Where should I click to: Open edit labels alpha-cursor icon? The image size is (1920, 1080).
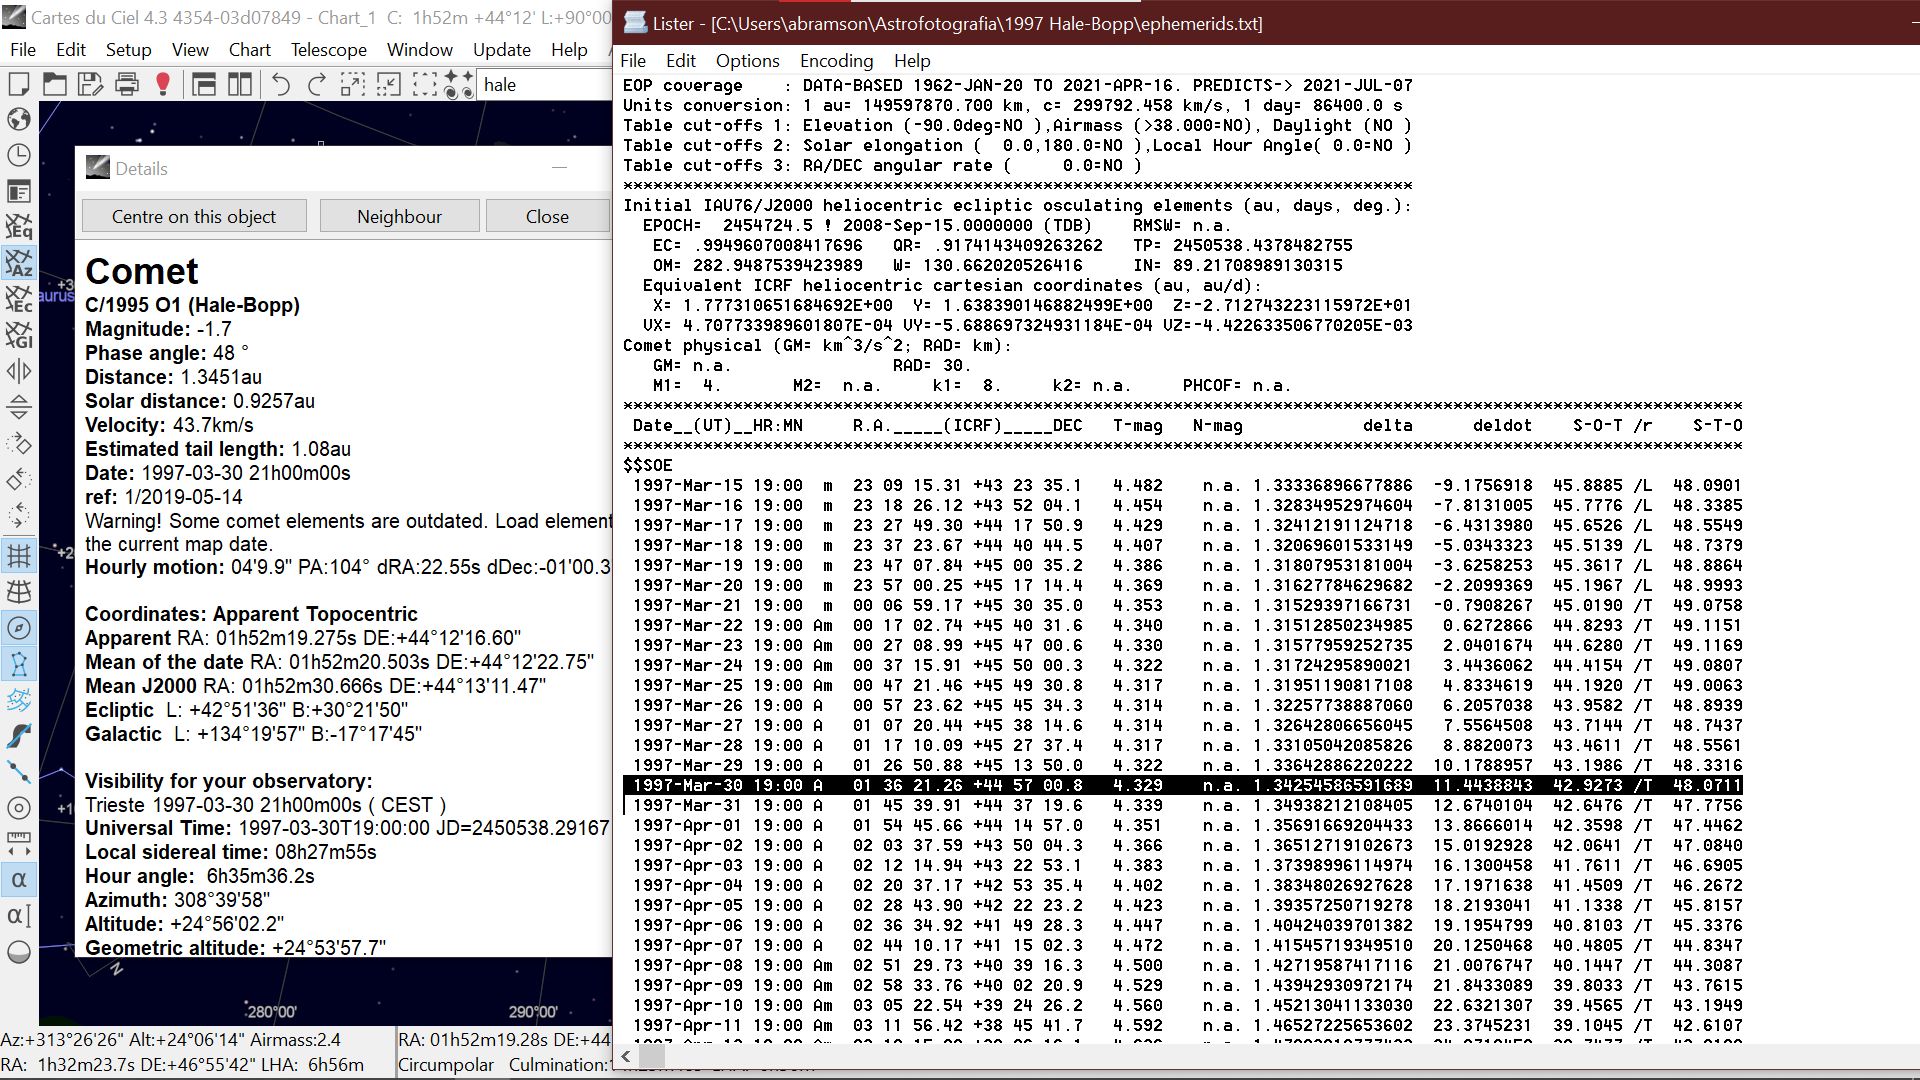19,916
